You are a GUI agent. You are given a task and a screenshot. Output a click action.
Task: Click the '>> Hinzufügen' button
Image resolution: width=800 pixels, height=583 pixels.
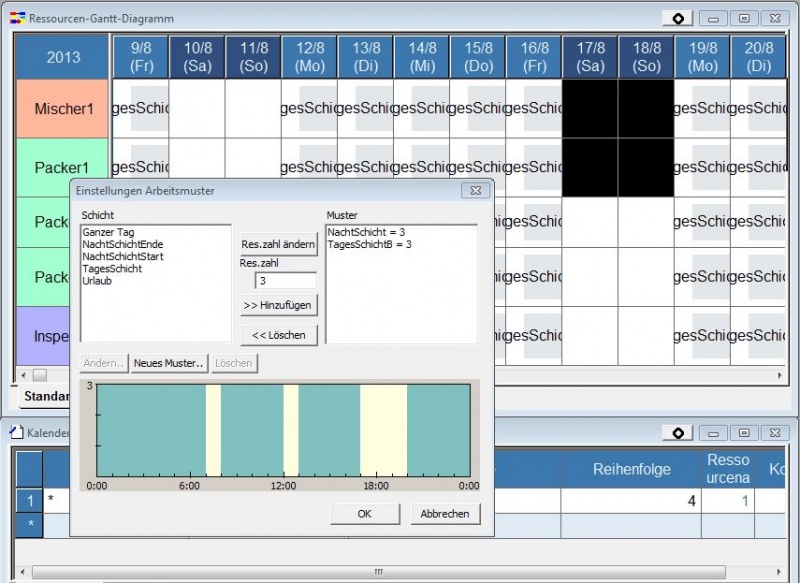pyautogui.click(x=279, y=305)
